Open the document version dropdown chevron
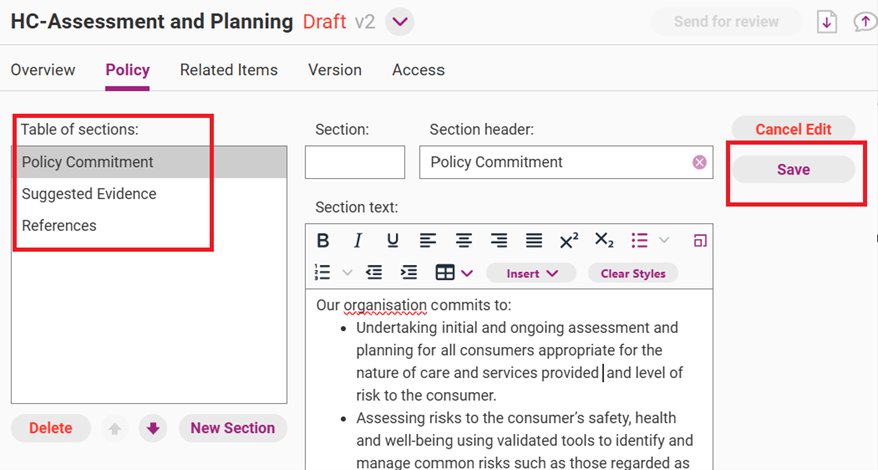The width and height of the screenshot is (878, 470). click(400, 22)
